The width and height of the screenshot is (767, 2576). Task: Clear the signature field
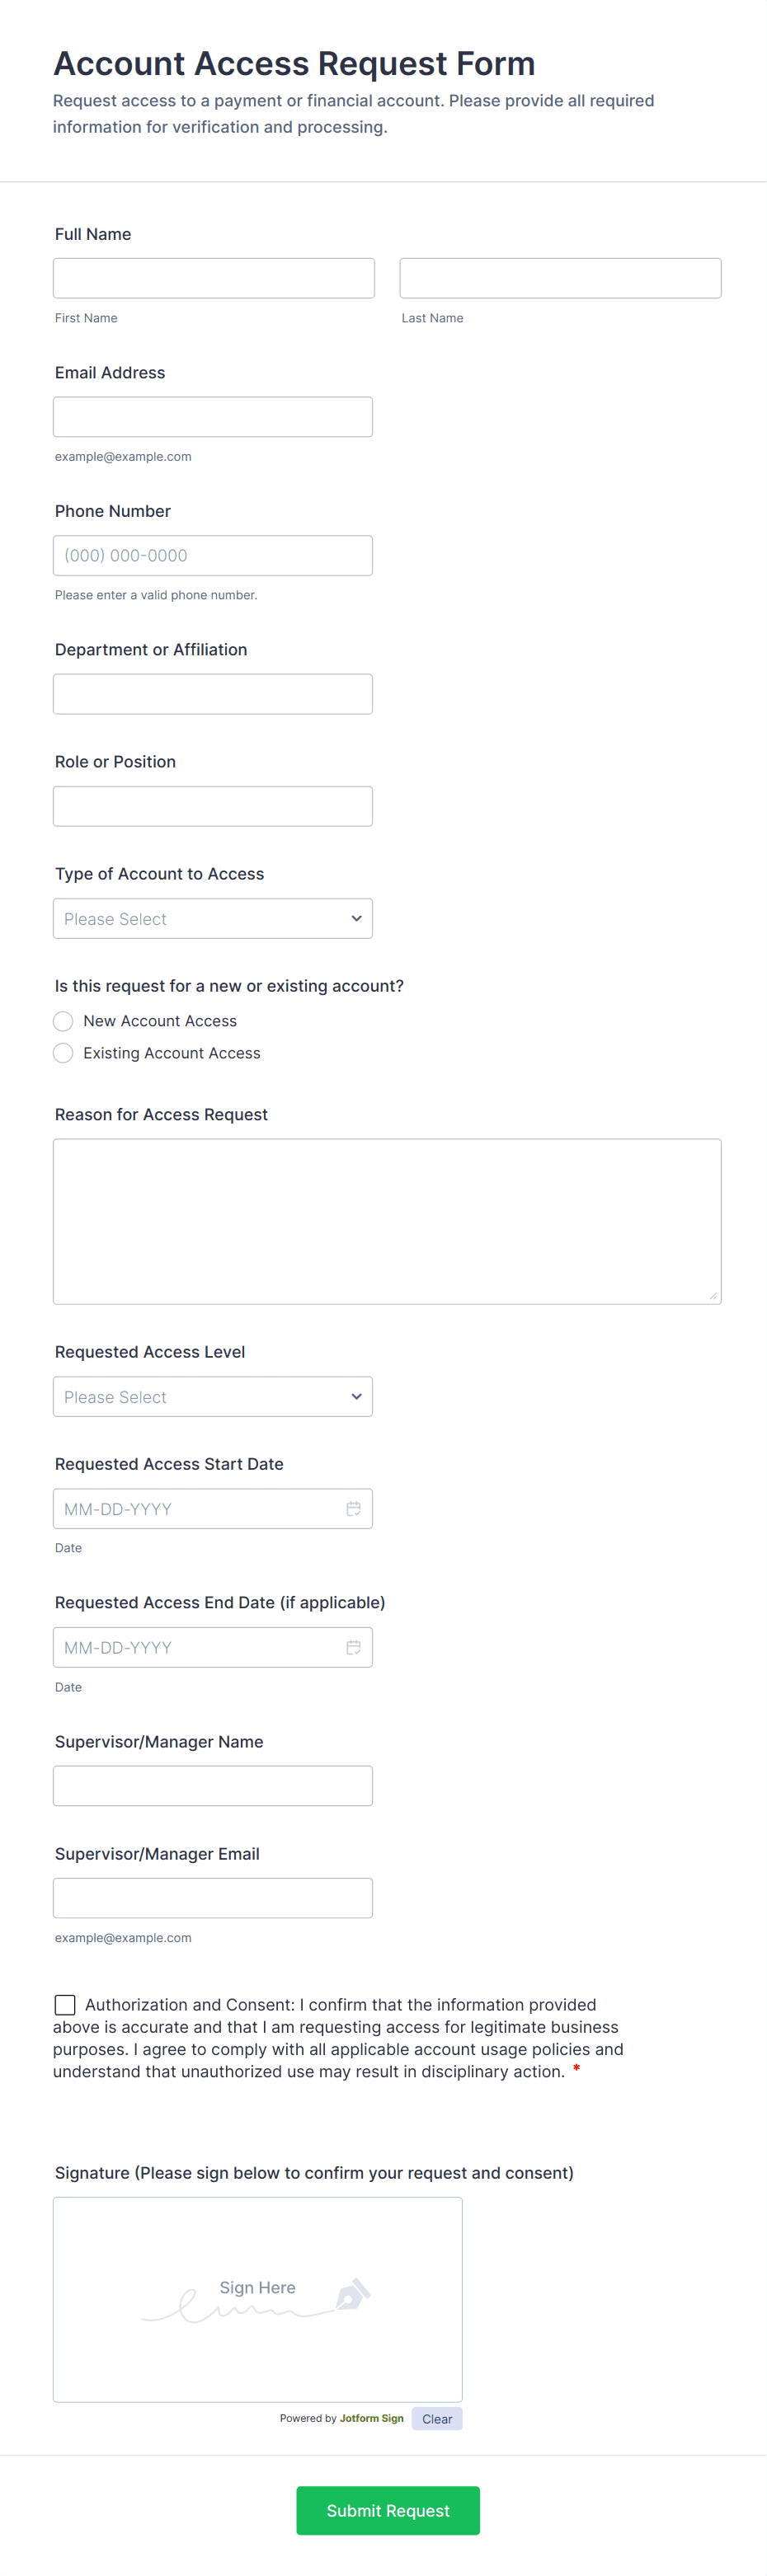point(437,2419)
